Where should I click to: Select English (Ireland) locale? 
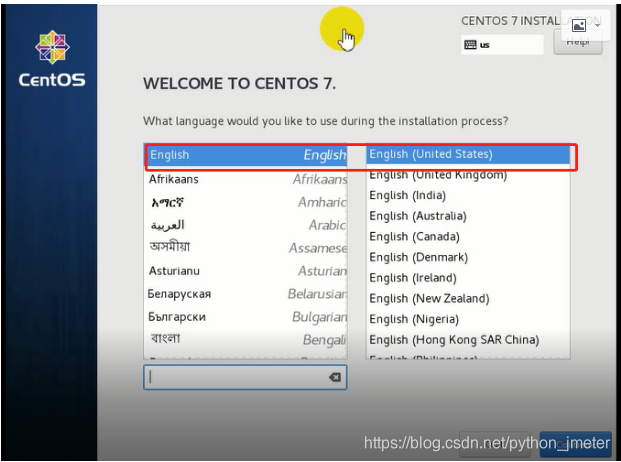point(468,278)
